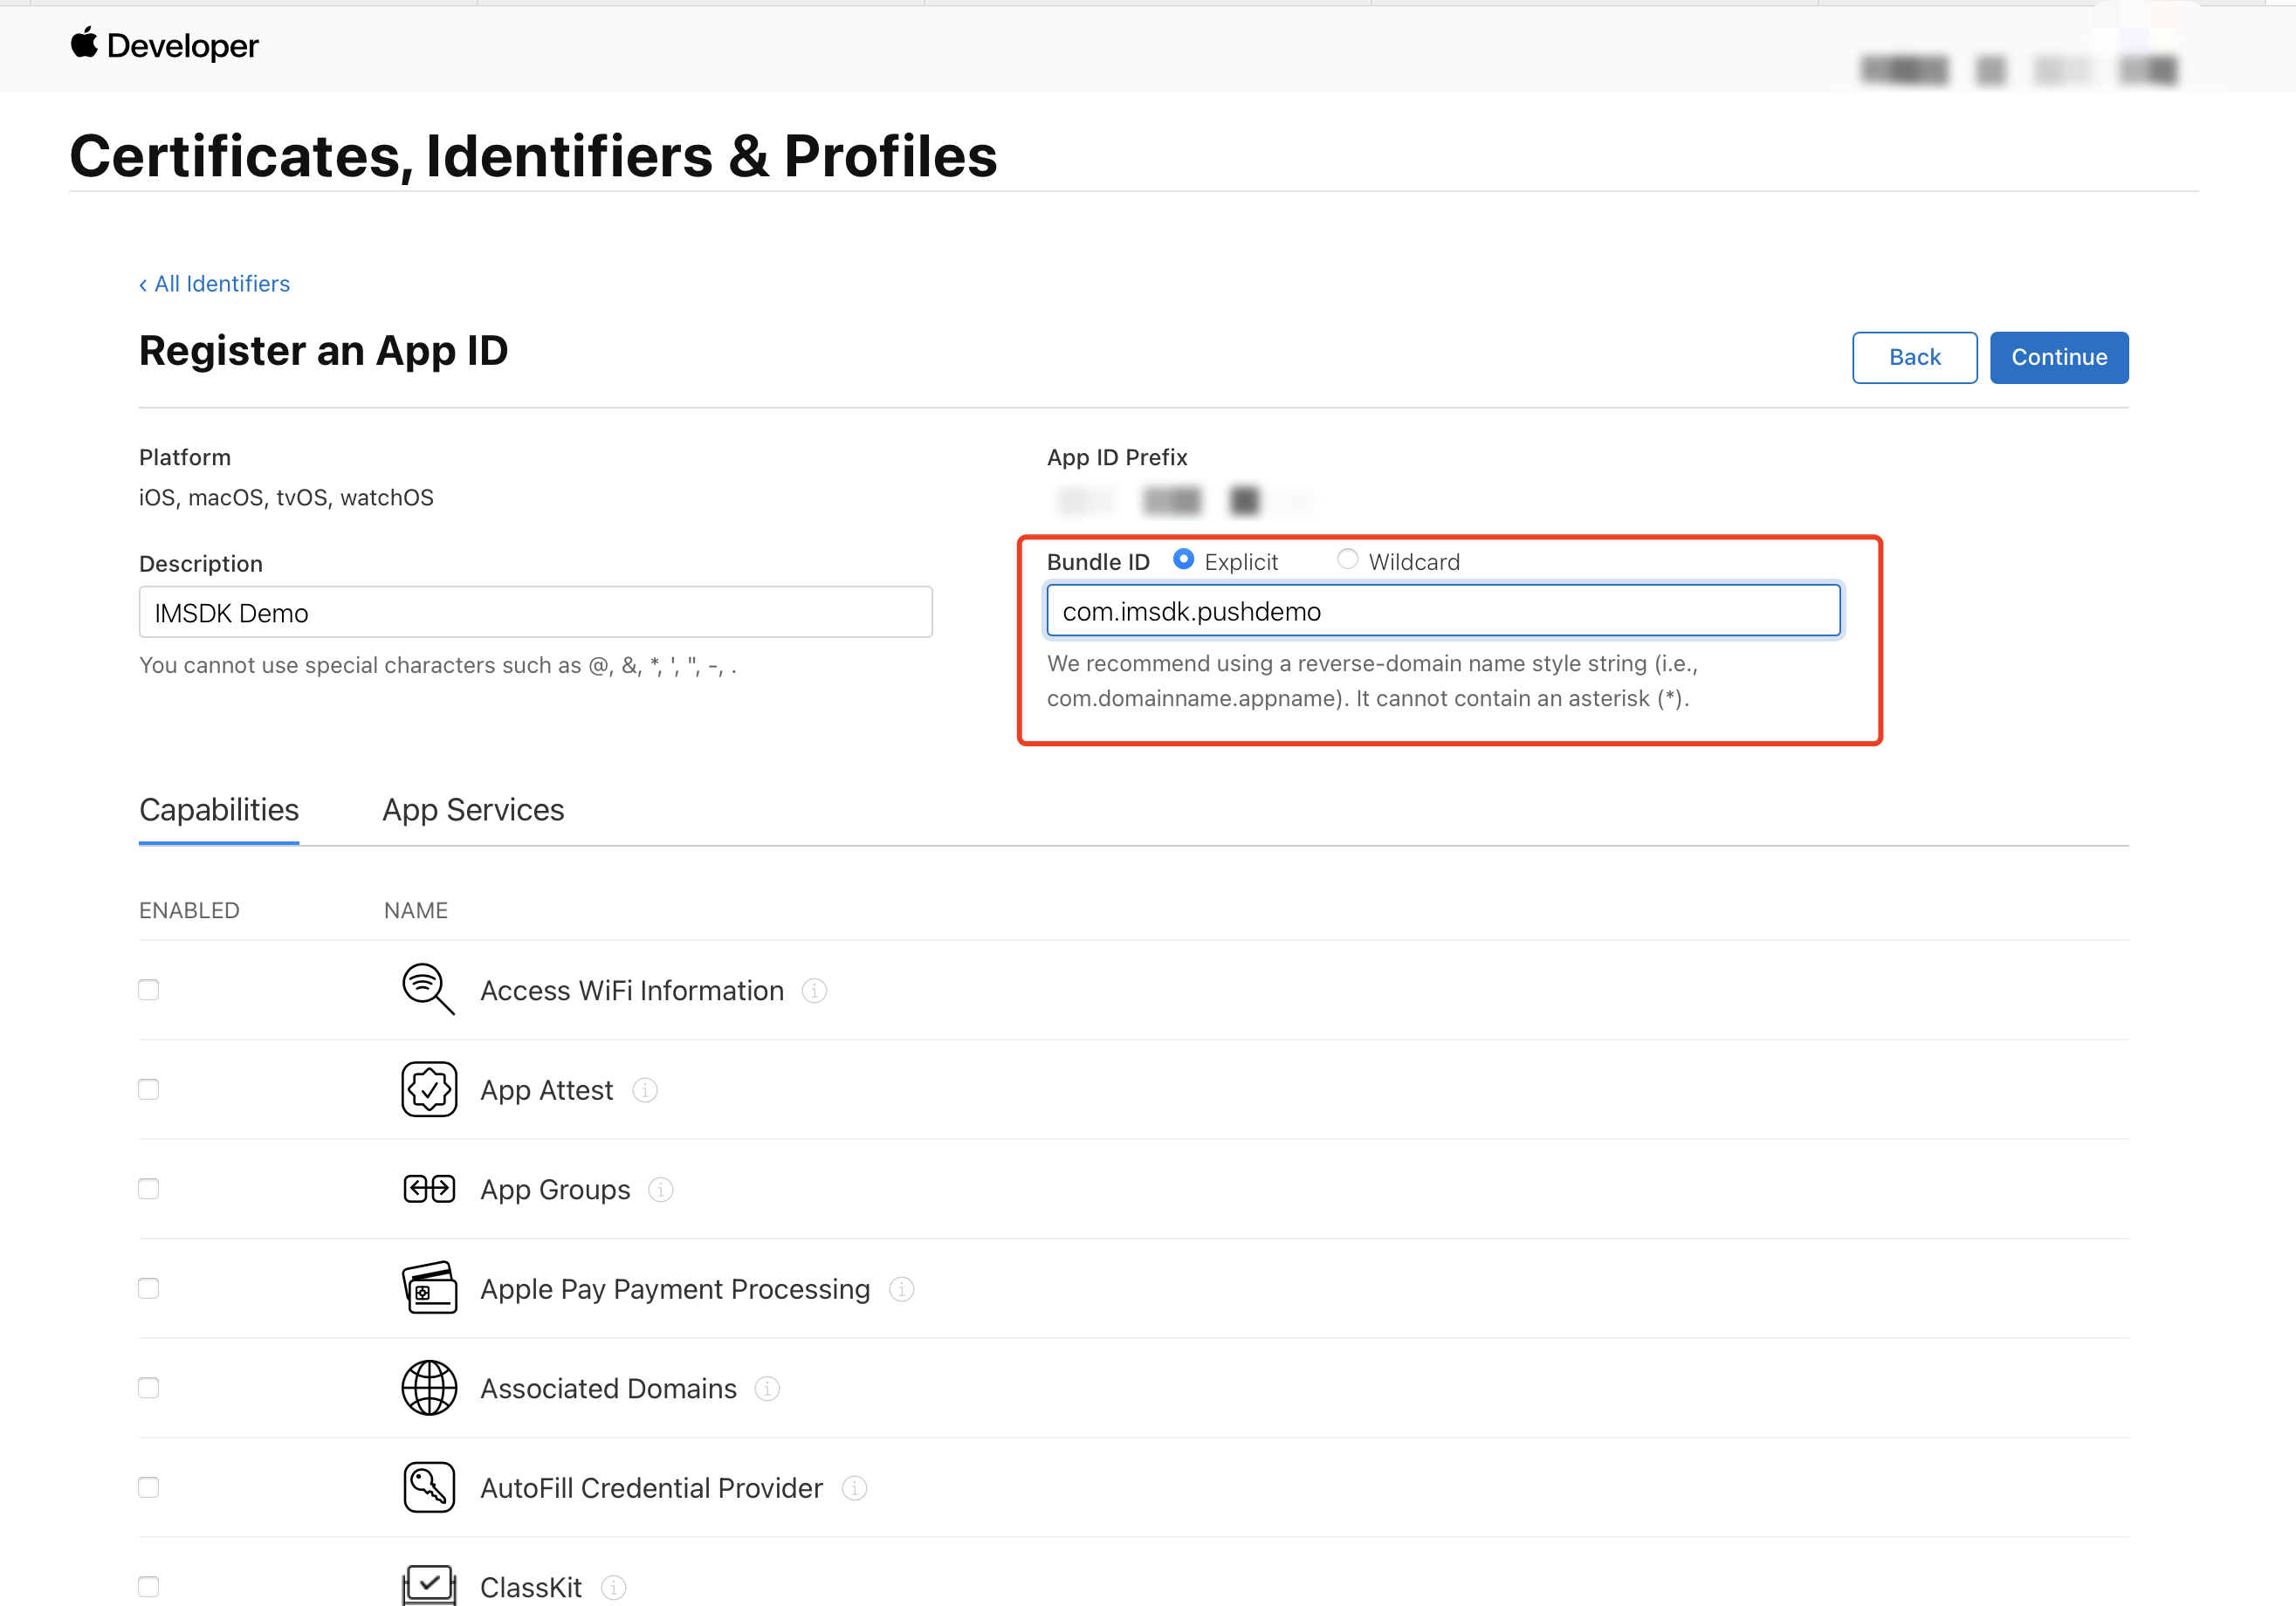Click the Apple Pay Payment Processing icon
The width and height of the screenshot is (2296, 1606).
click(429, 1288)
